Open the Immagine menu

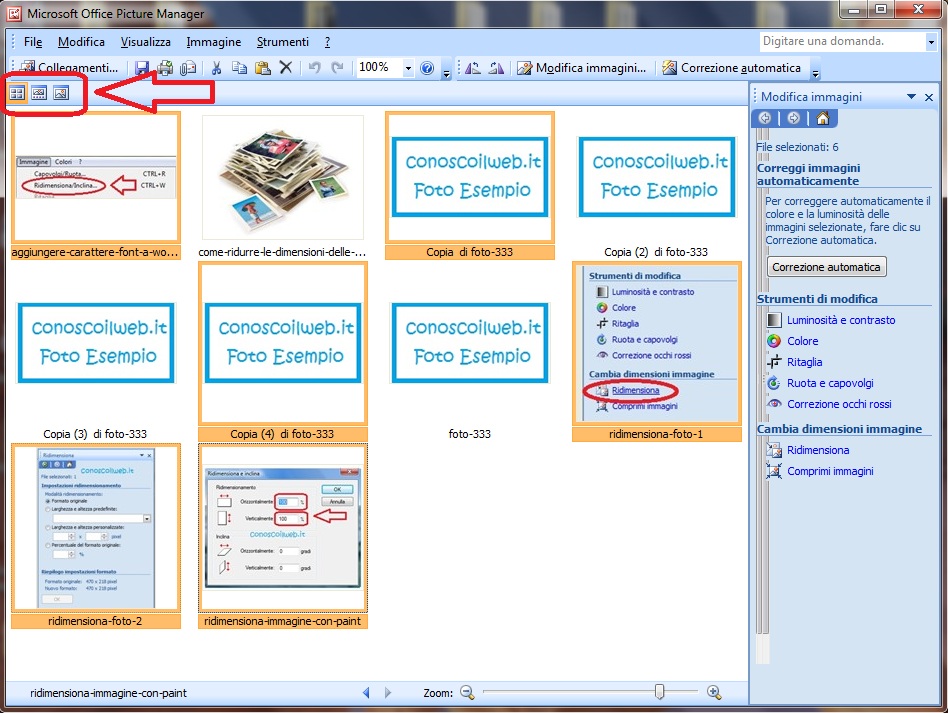[213, 42]
